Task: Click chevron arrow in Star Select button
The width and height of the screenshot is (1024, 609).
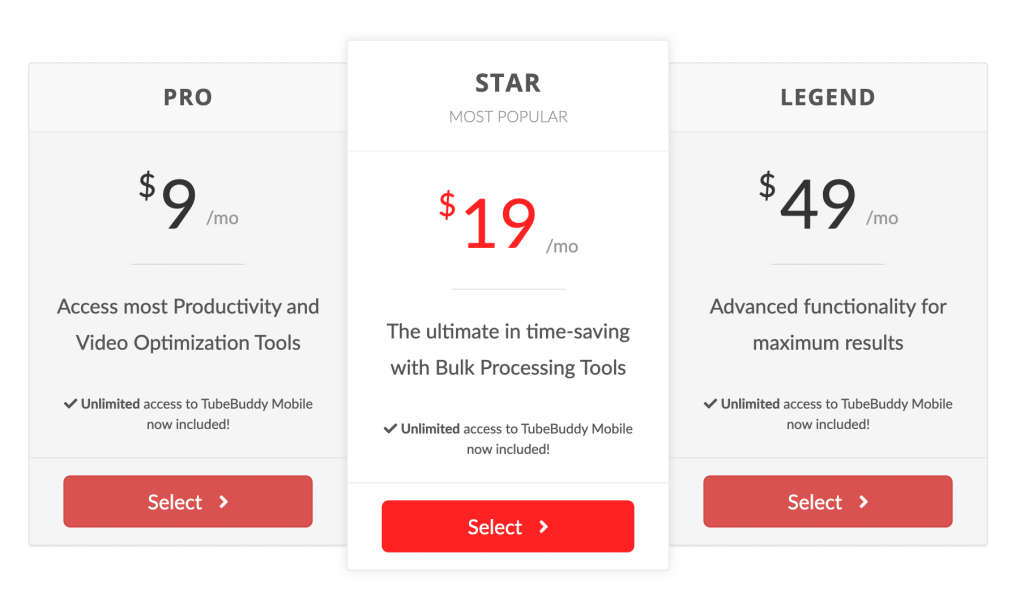Action: click(543, 527)
